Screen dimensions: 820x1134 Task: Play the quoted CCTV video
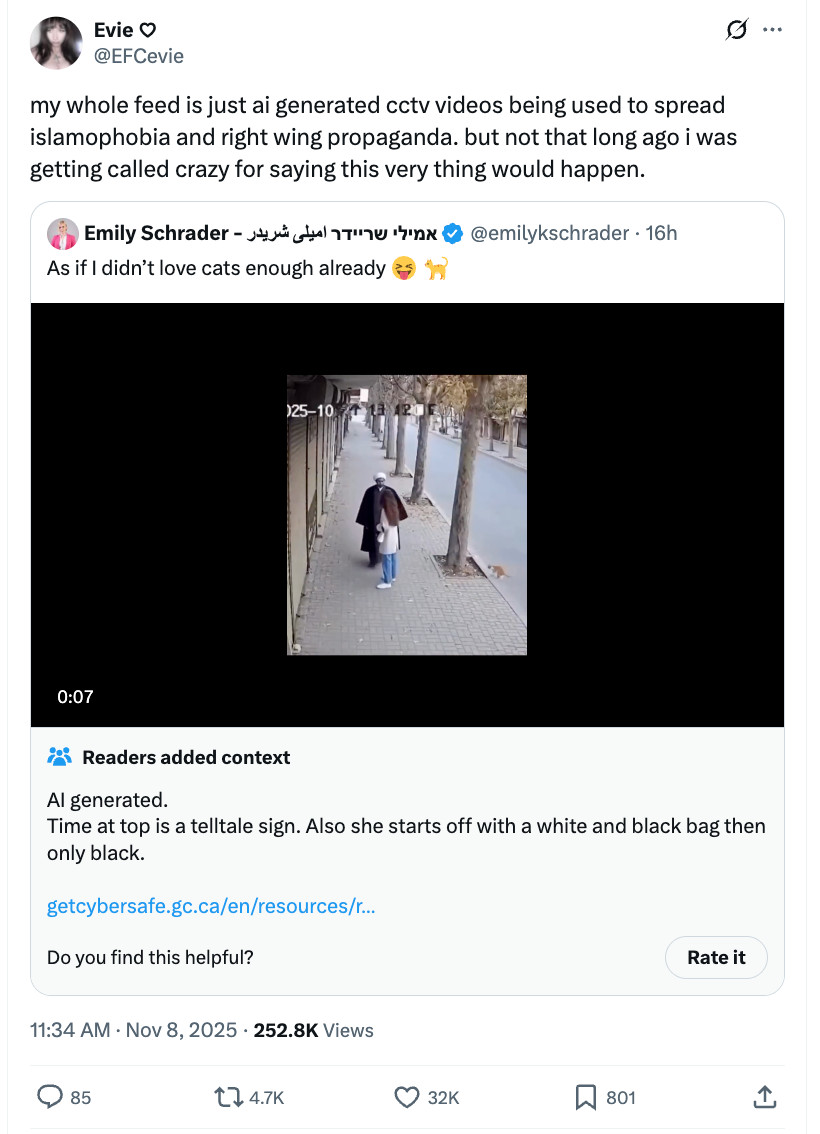point(407,514)
